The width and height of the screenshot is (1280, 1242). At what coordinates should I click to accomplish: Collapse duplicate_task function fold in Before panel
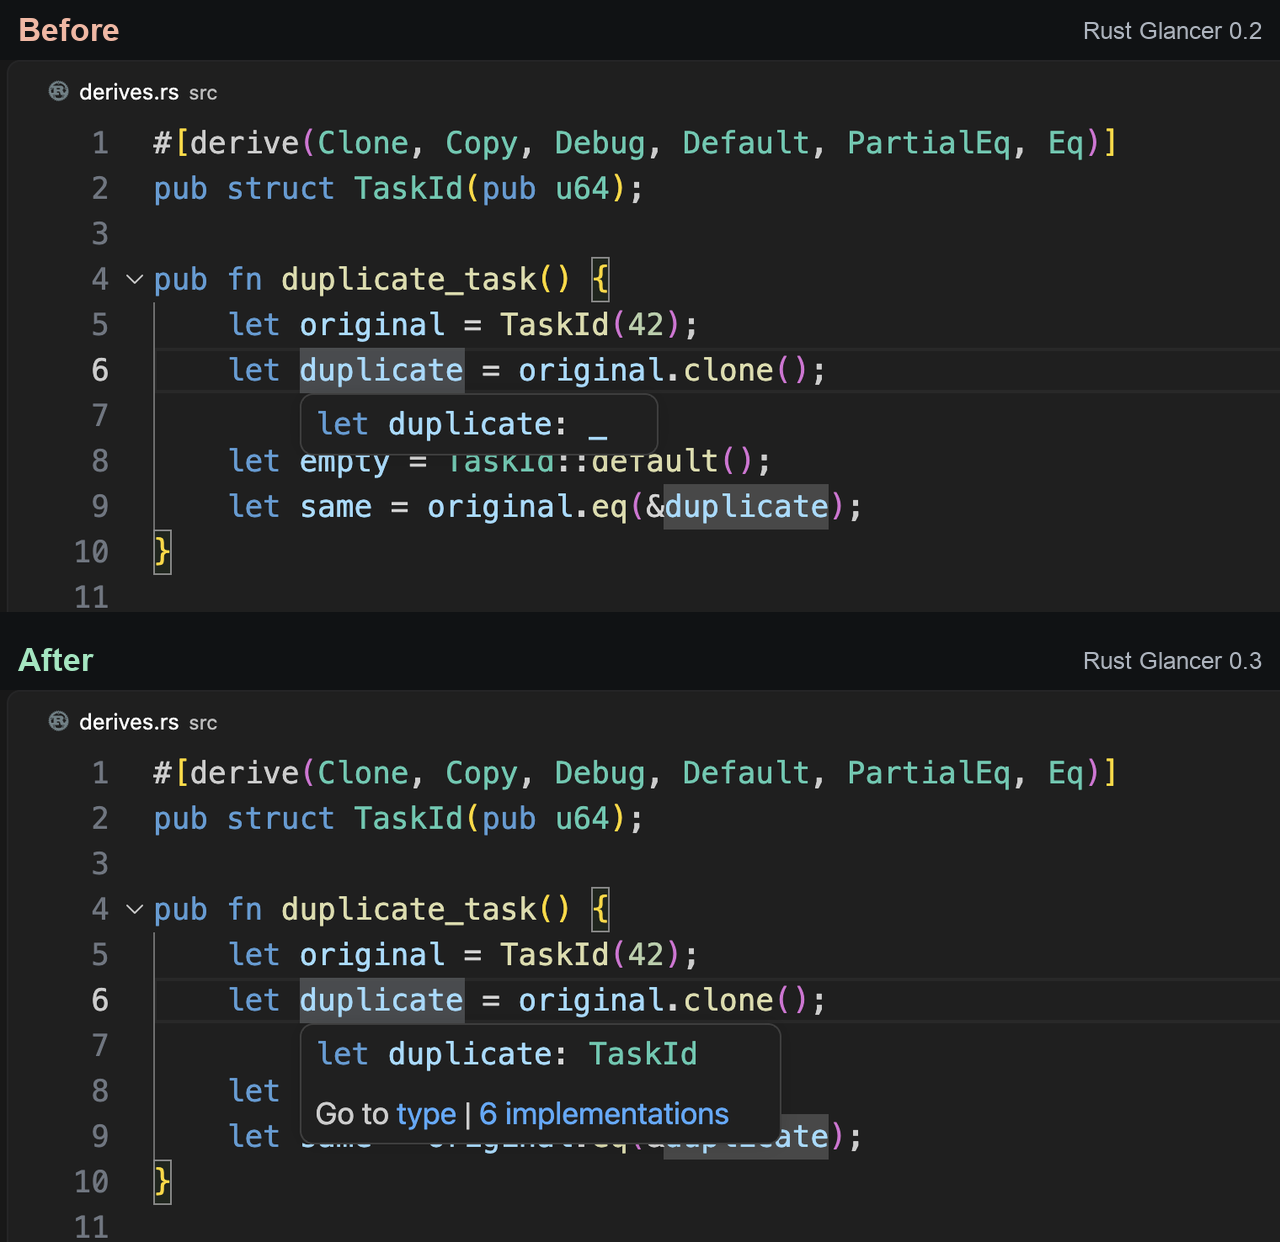click(135, 279)
